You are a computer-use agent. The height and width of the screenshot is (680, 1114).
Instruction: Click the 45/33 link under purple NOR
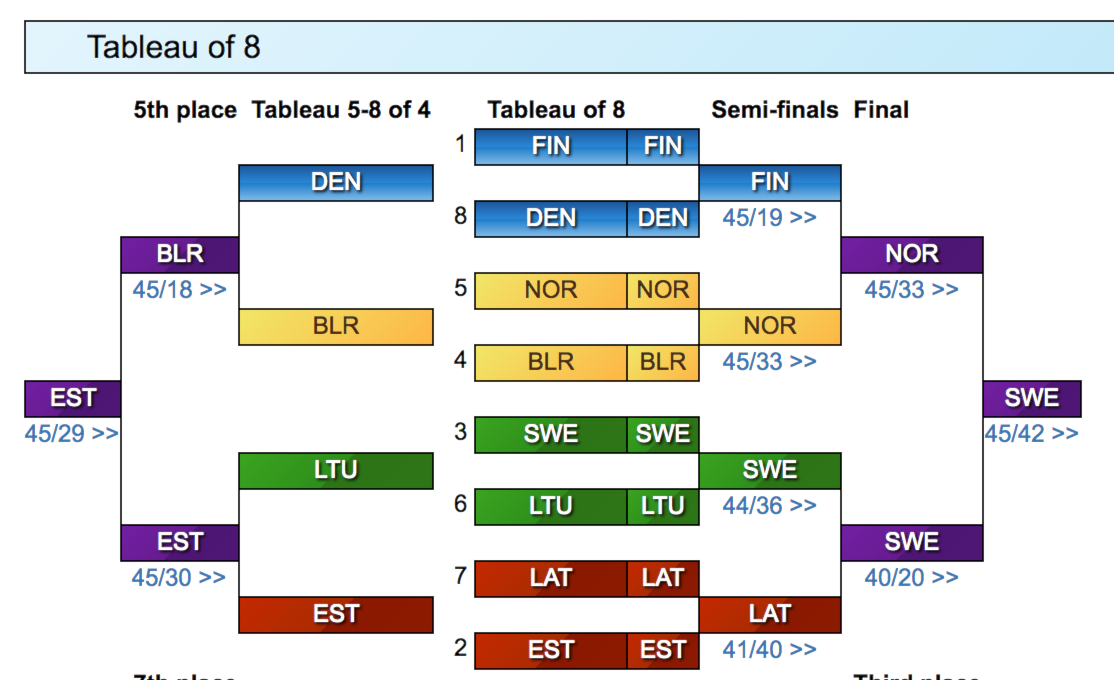[911, 290]
